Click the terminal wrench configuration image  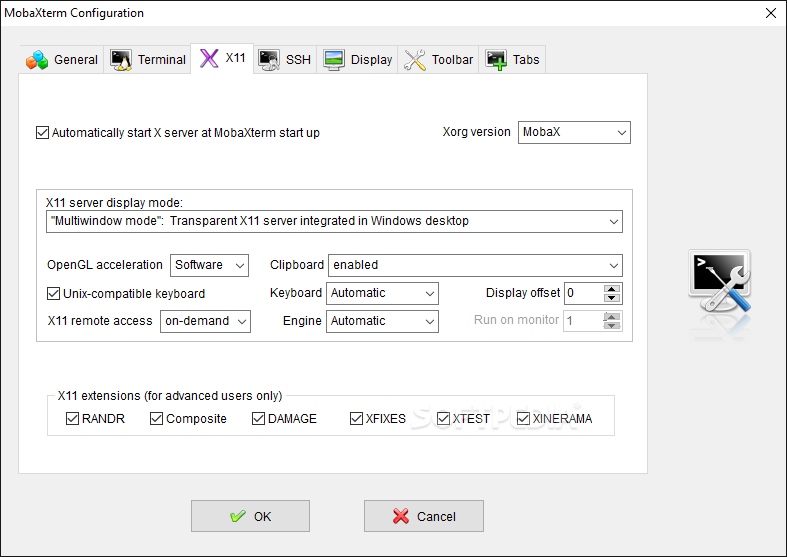pyautogui.click(x=719, y=290)
